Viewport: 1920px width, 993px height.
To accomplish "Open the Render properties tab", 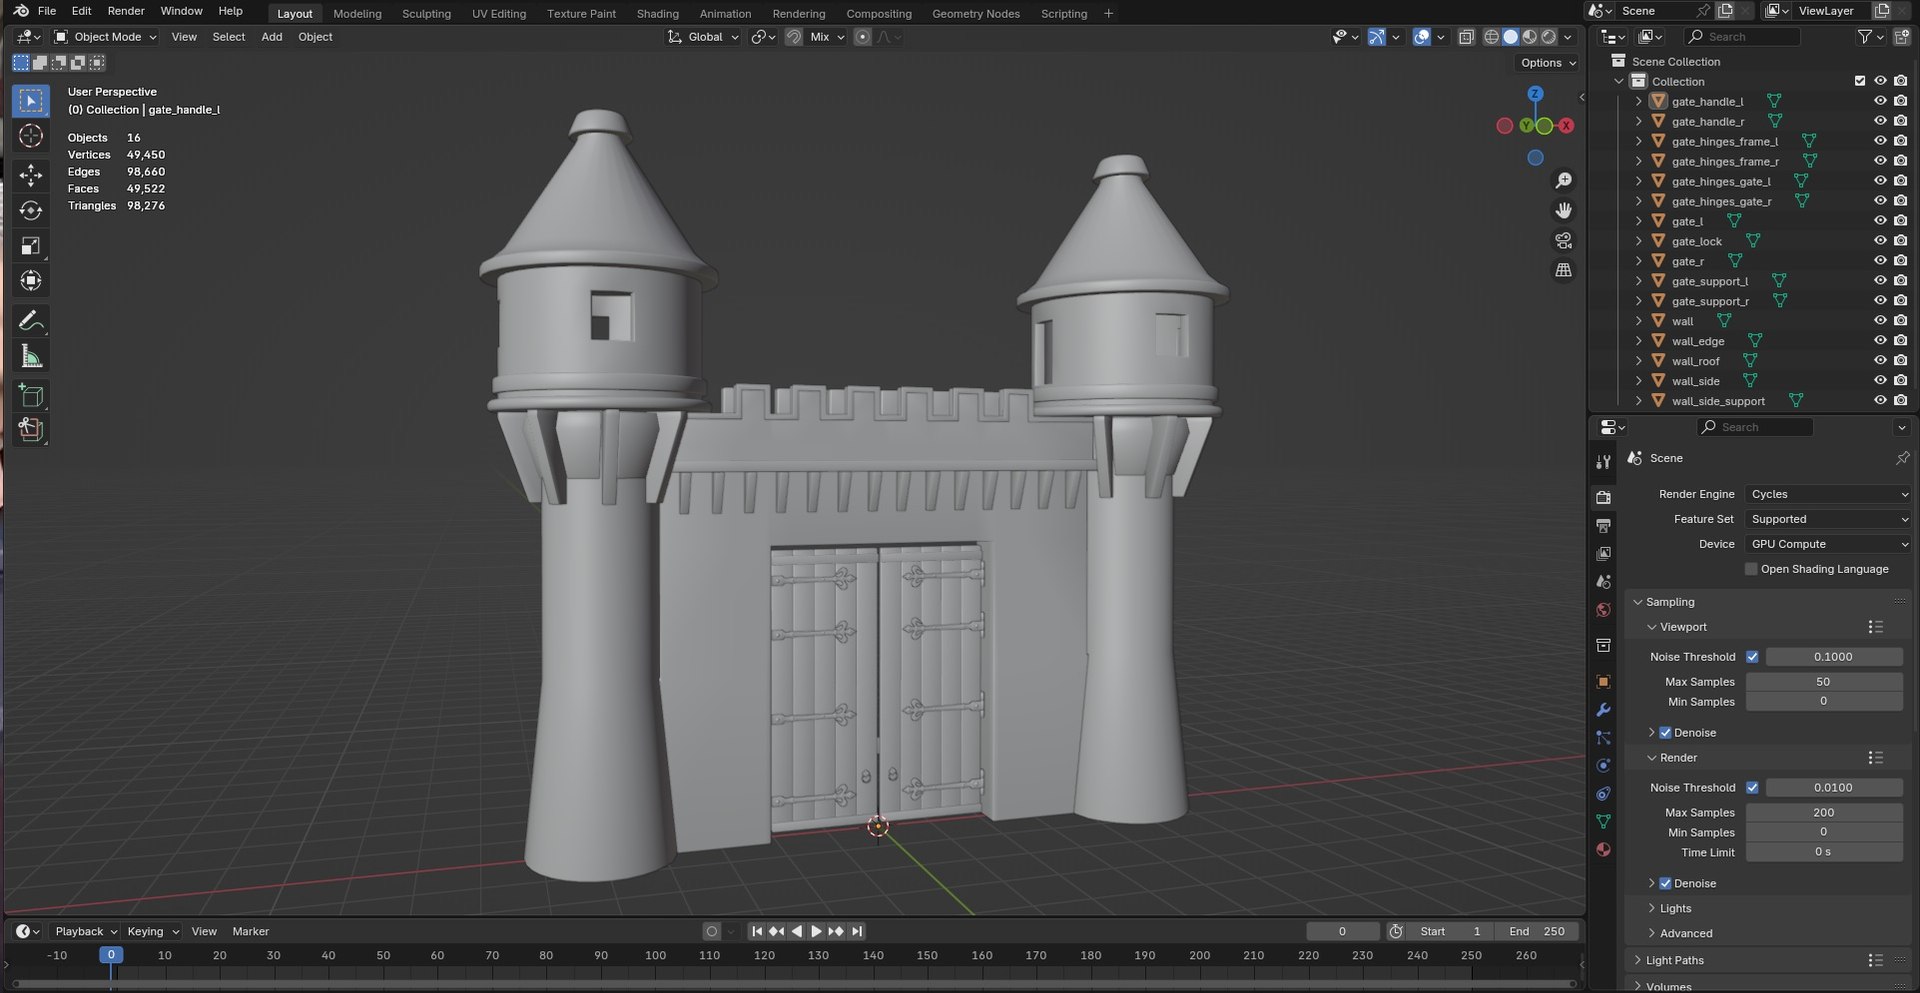I will click(x=1604, y=497).
